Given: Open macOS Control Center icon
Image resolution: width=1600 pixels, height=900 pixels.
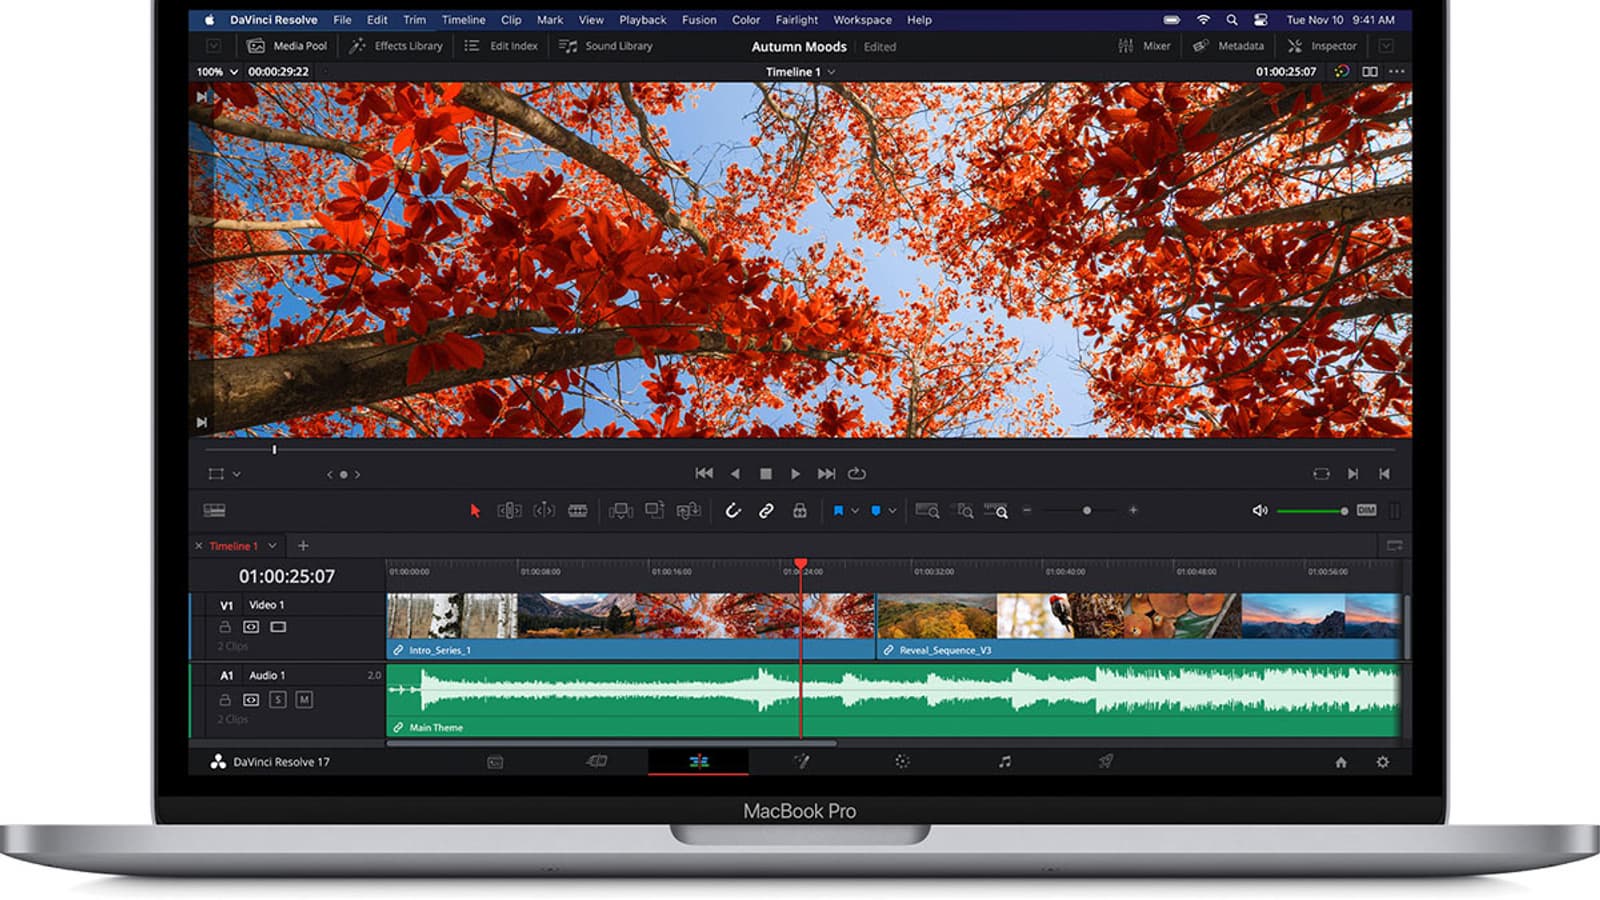Looking at the screenshot, I should coord(1261,20).
